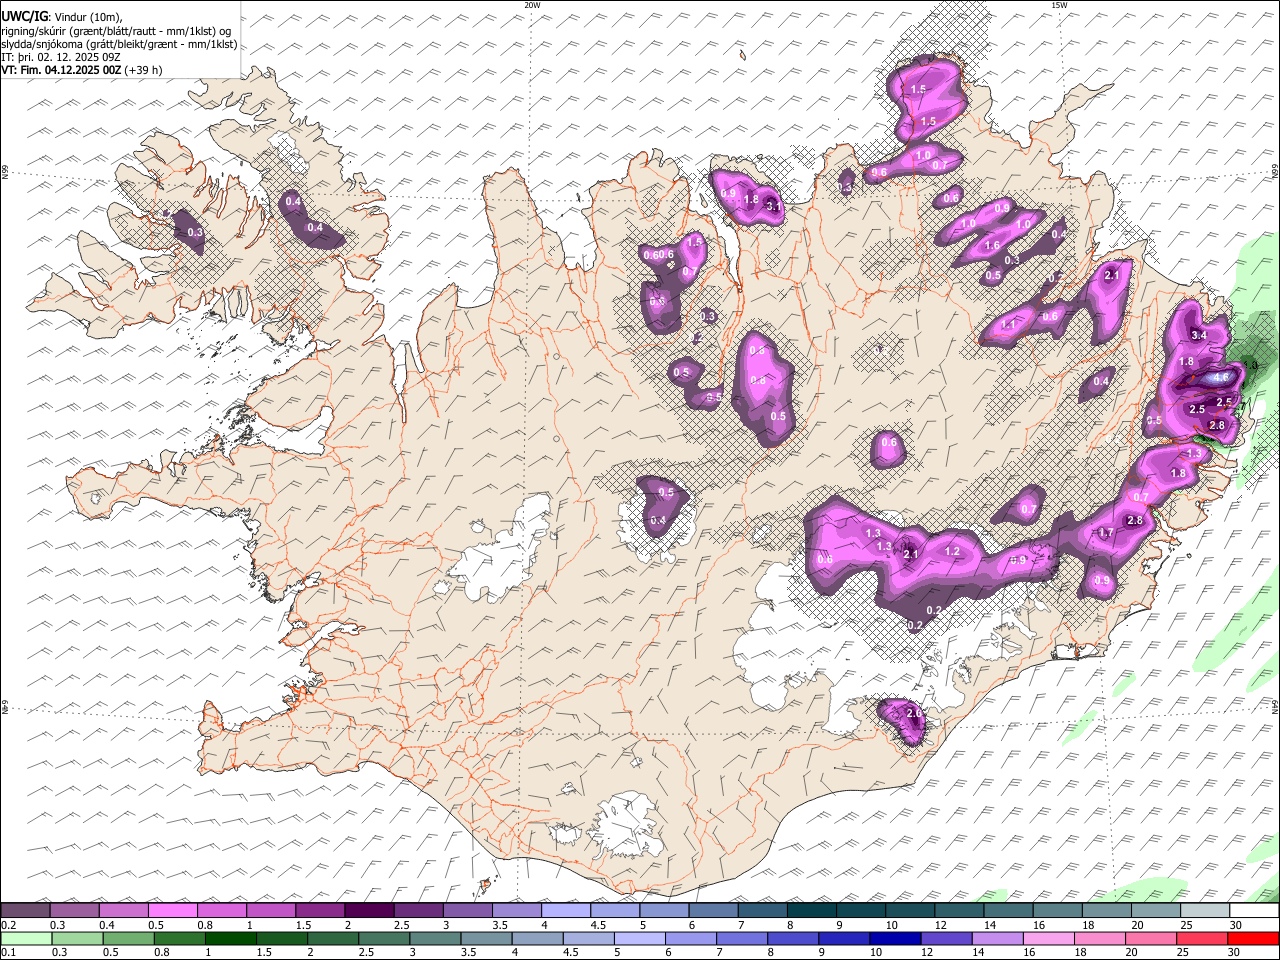Click the '2.0' value on the southern glacier

tap(913, 713)
